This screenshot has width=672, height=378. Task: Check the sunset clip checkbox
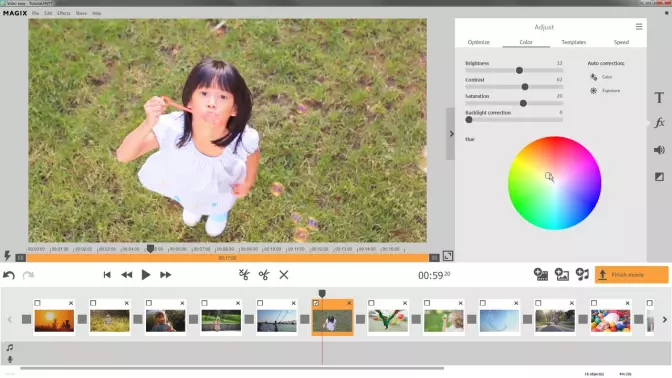point(37,303)
